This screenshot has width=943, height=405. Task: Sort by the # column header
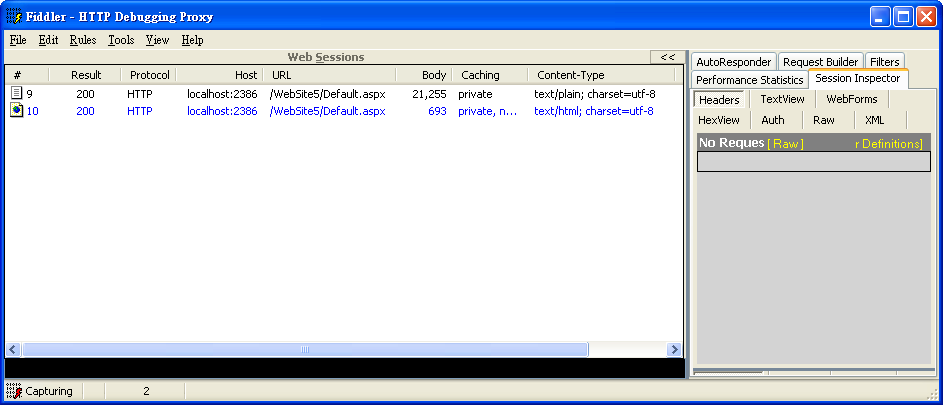pyautogui.click(x=27, y=75)
